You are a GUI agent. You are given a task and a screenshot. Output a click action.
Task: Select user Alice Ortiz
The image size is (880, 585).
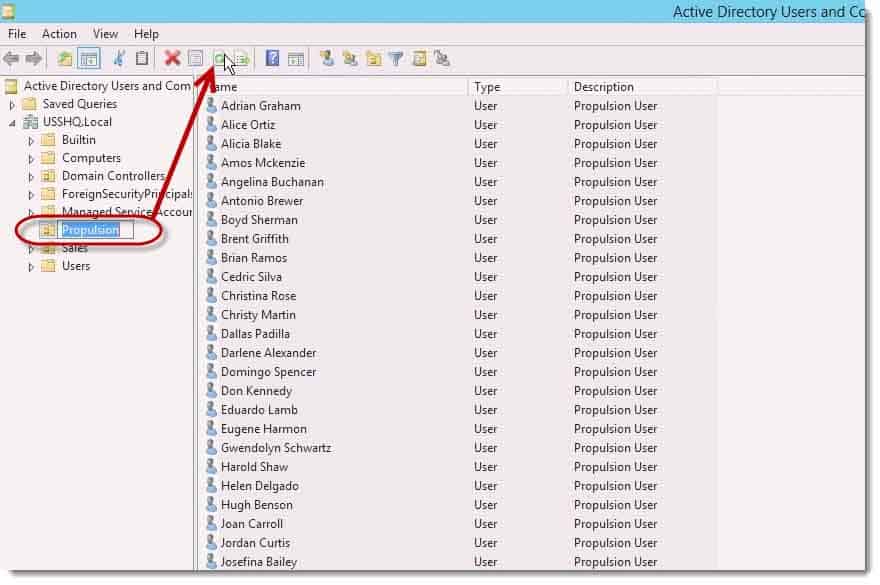[248, 125]
